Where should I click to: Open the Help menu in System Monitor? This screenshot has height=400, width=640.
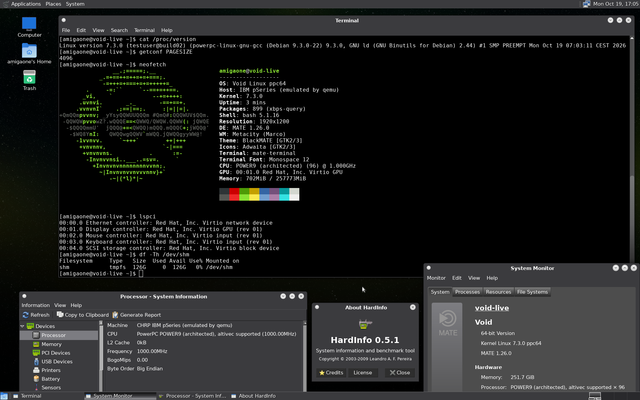point(492,278)
